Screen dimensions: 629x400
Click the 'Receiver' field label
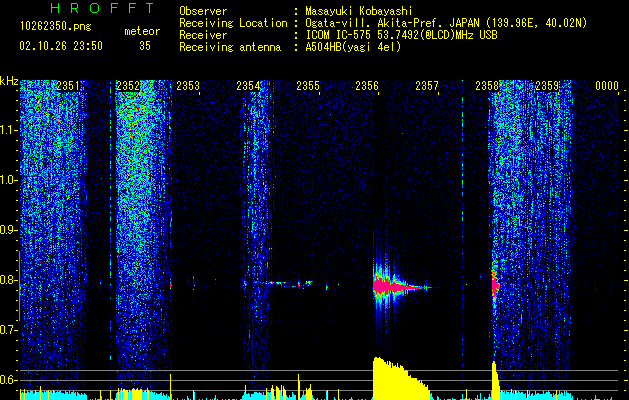[203, 35]
